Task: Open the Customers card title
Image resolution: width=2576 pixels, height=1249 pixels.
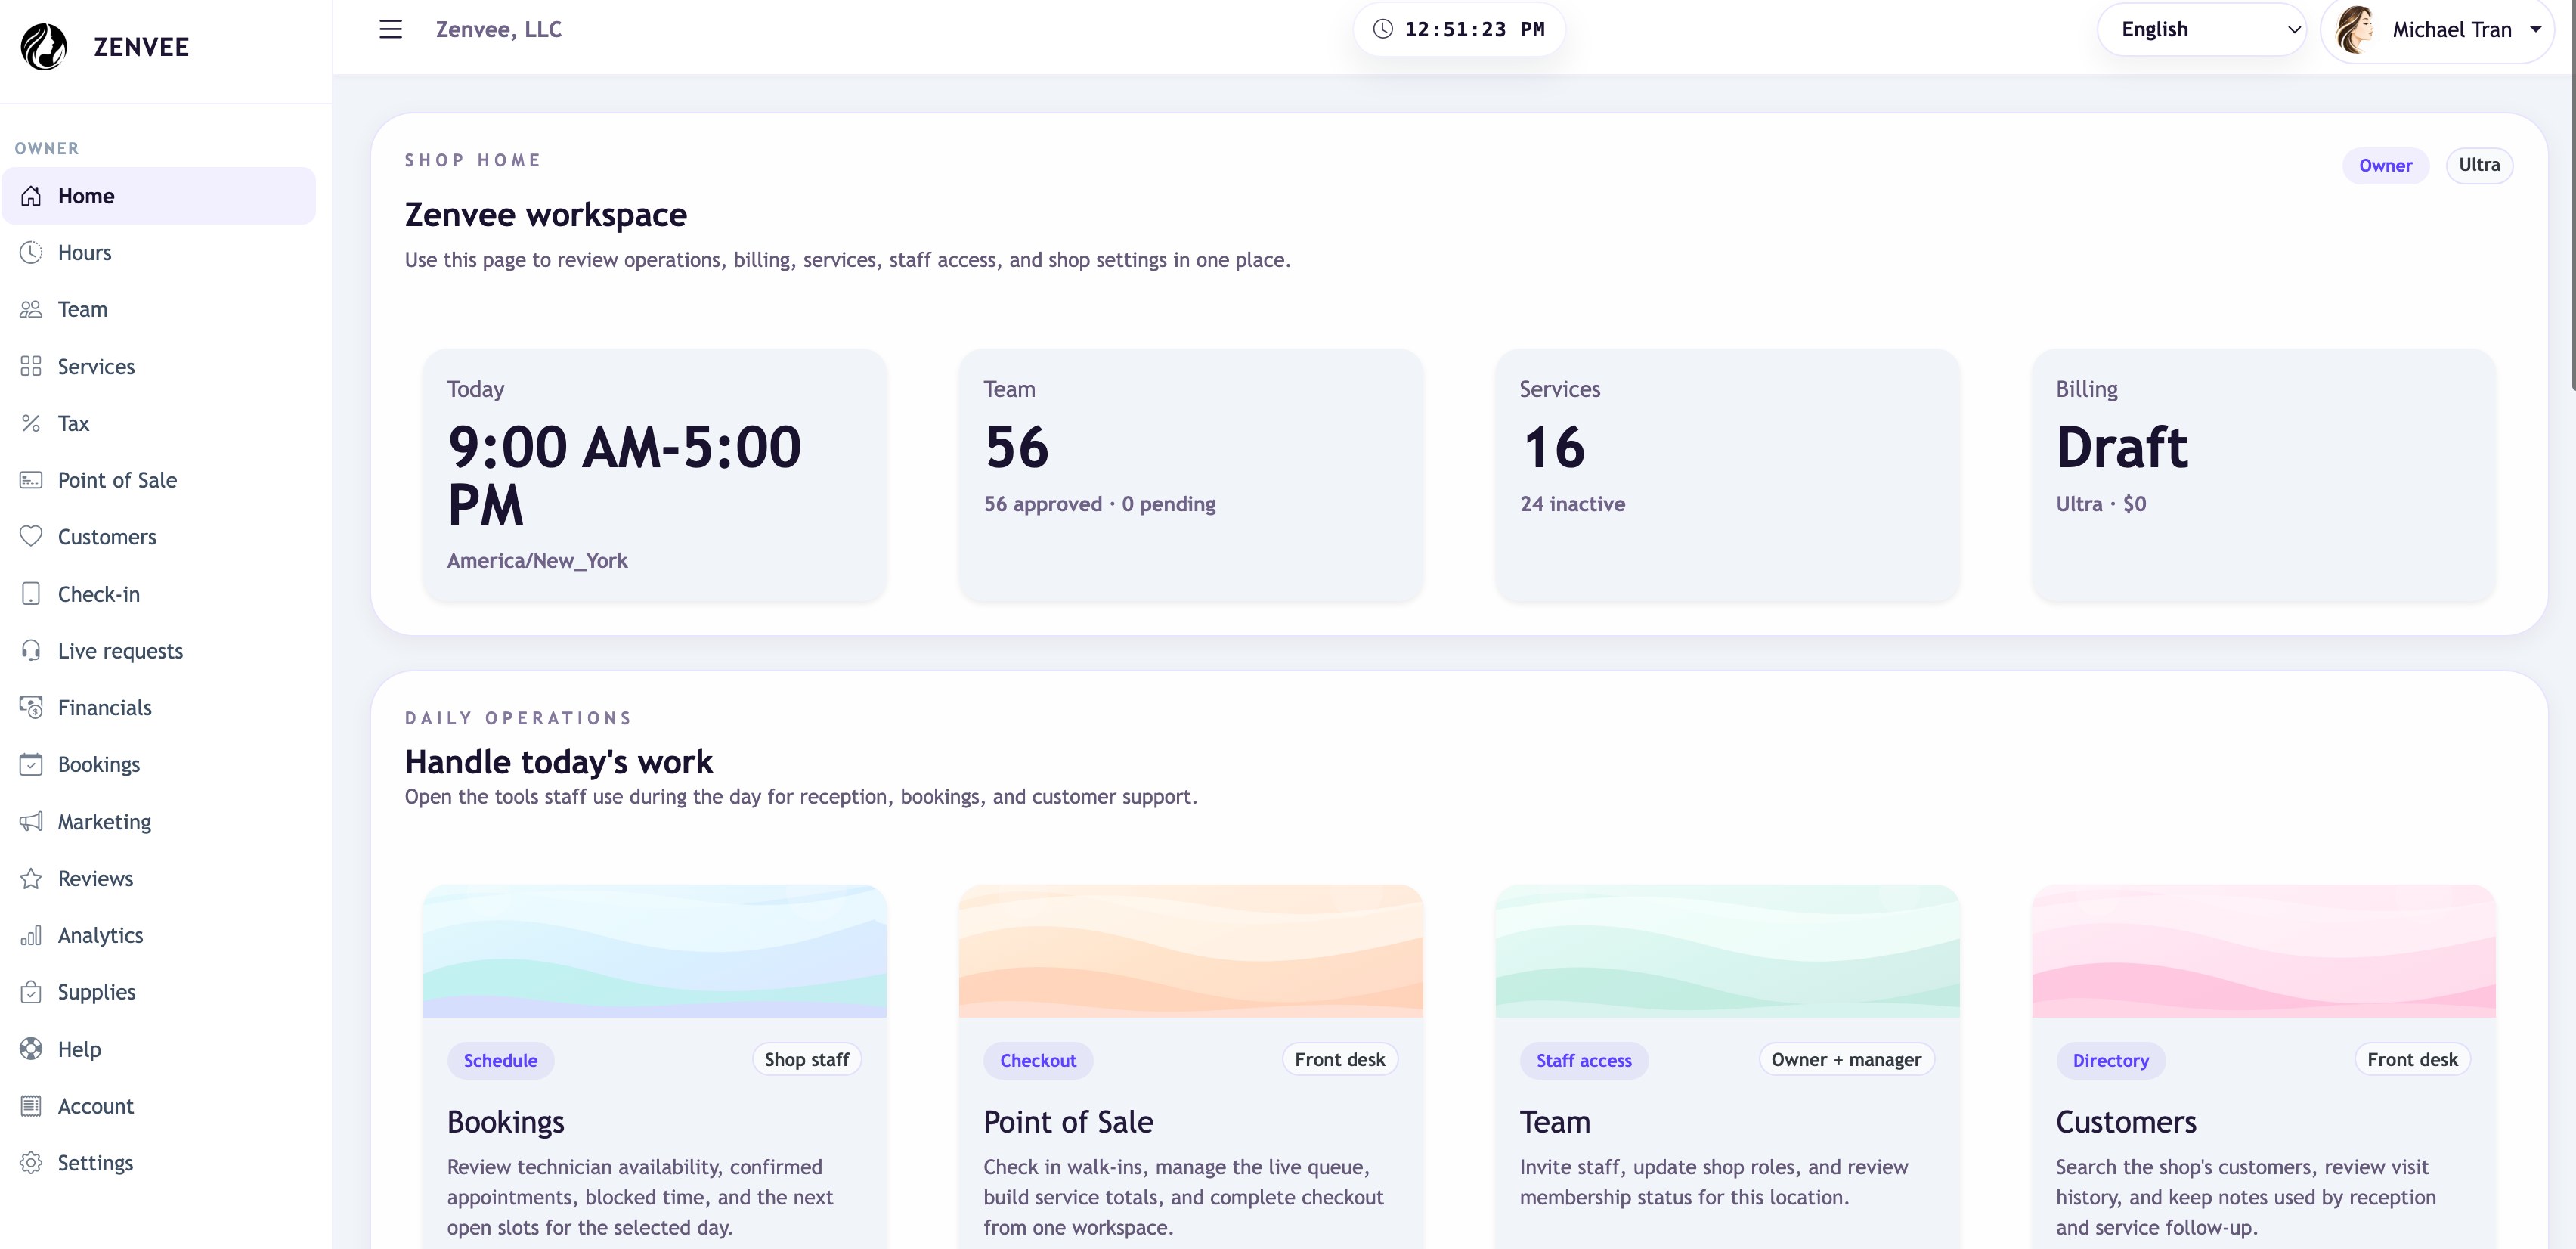Action: click(2126, 1122)
